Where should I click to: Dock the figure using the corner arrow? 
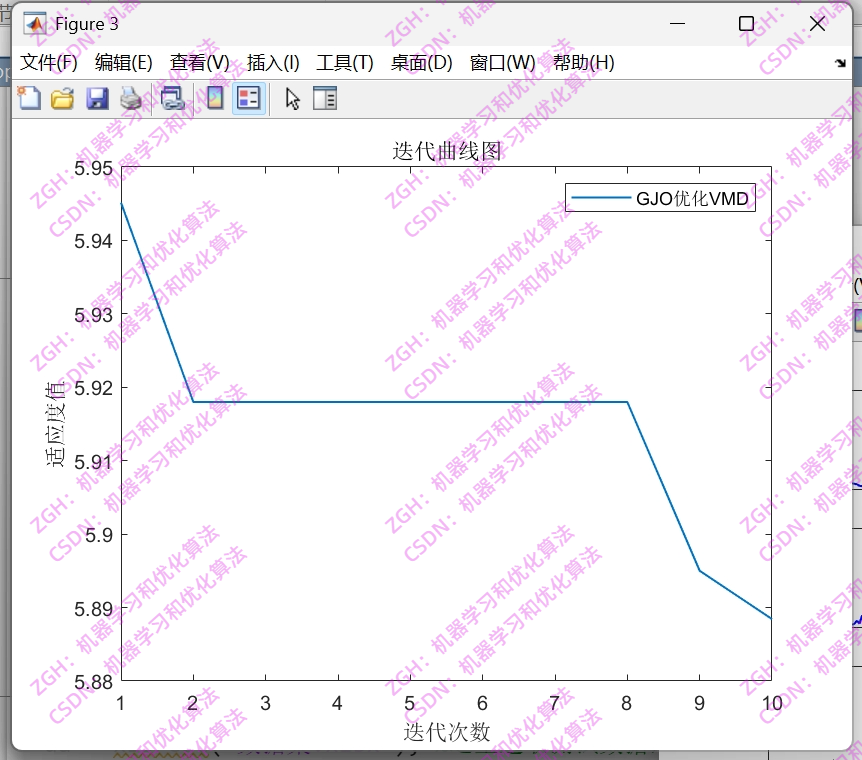coord(840,63)
